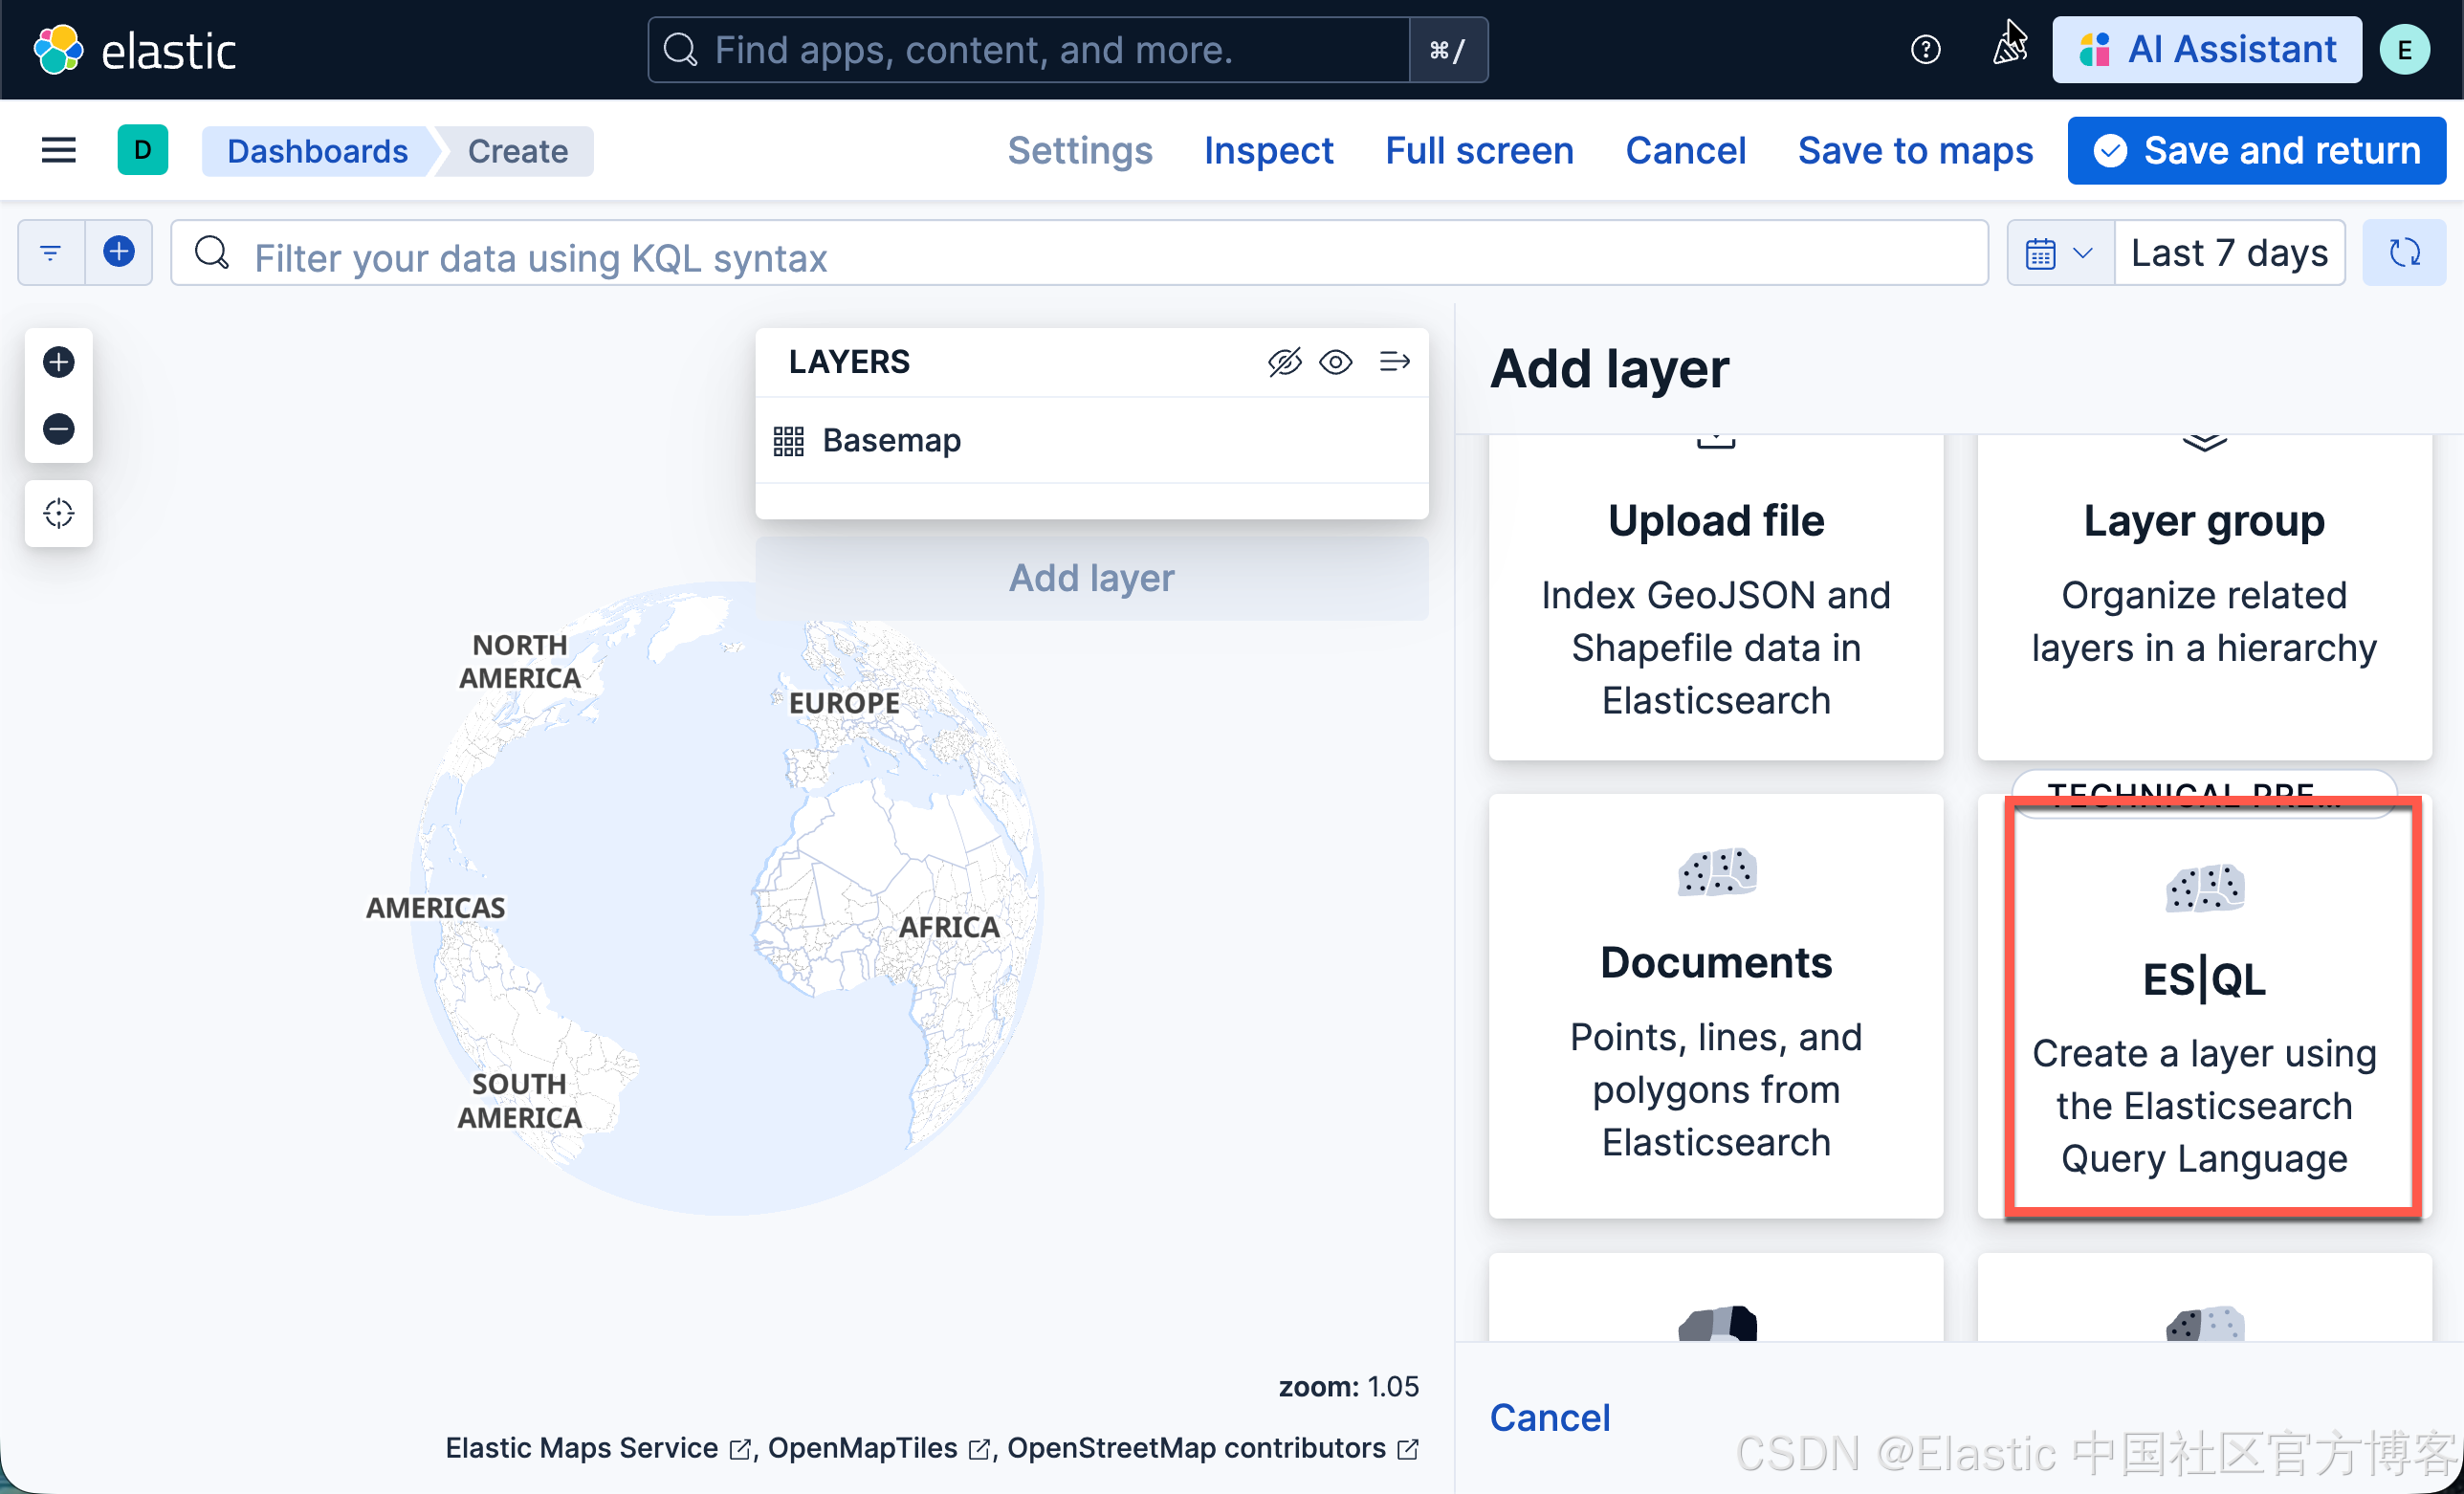Show all layers with eye icon
Viewport: 2464px width, 1494px height.
(1335, 362)
